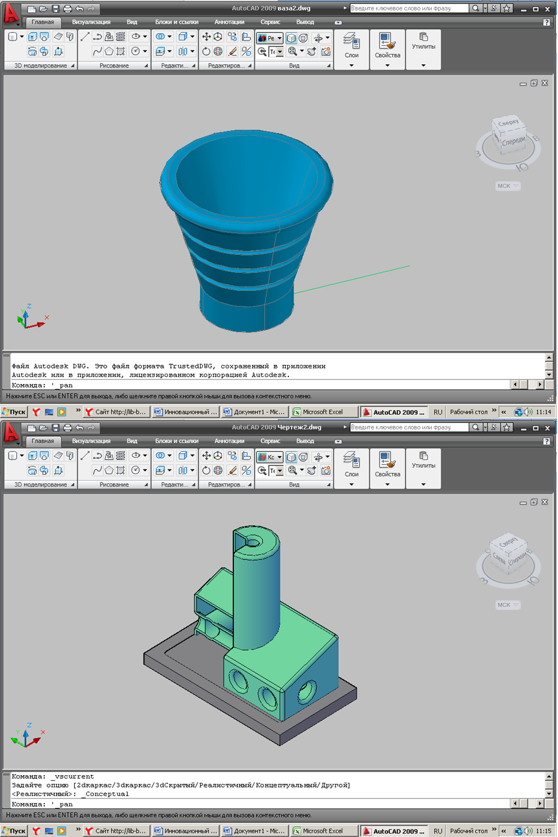Click help question mark in ваза2.dwg ribbon
The width and height of the screenshot is (558, 837).
pos(546,22)
